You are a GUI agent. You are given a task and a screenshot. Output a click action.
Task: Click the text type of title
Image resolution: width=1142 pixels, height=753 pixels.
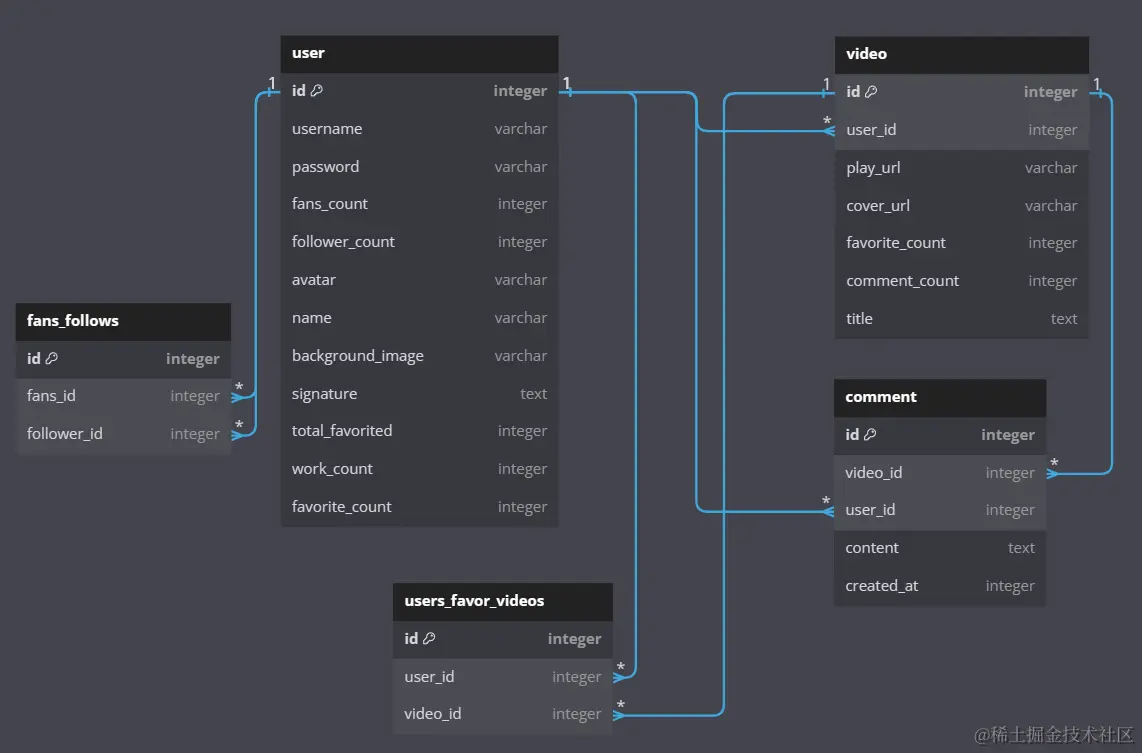click(x=1063, y=319)
